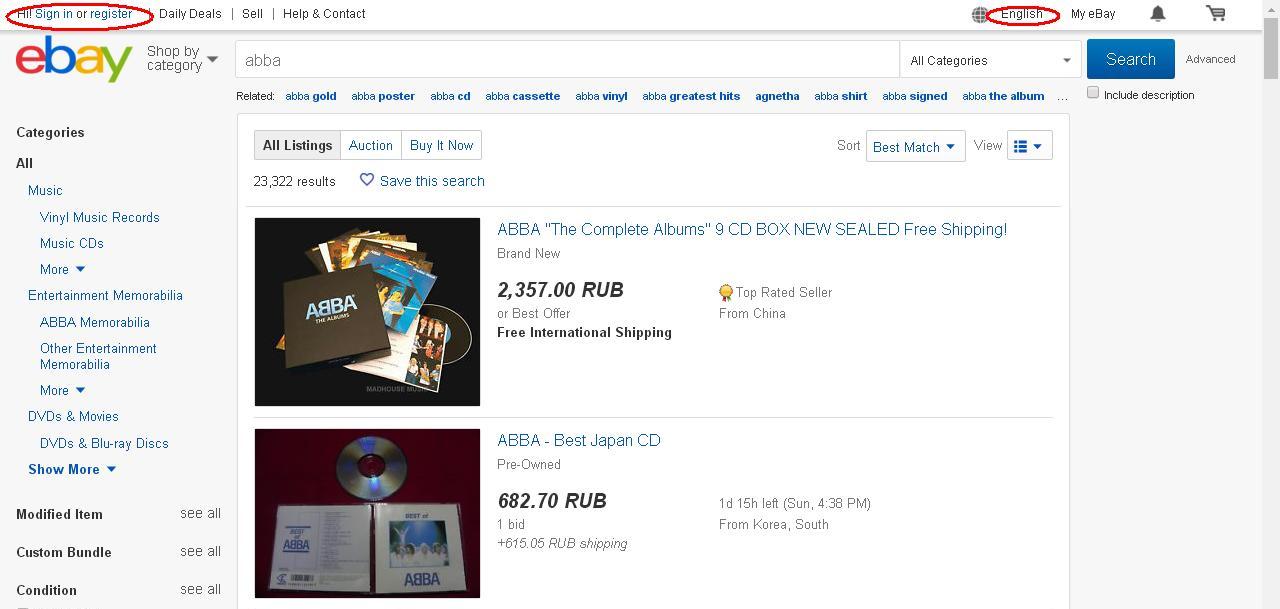The height and width of the screenshot is (609, 1280).
Task: Click the globe language icon
Action: coord(980,14)
